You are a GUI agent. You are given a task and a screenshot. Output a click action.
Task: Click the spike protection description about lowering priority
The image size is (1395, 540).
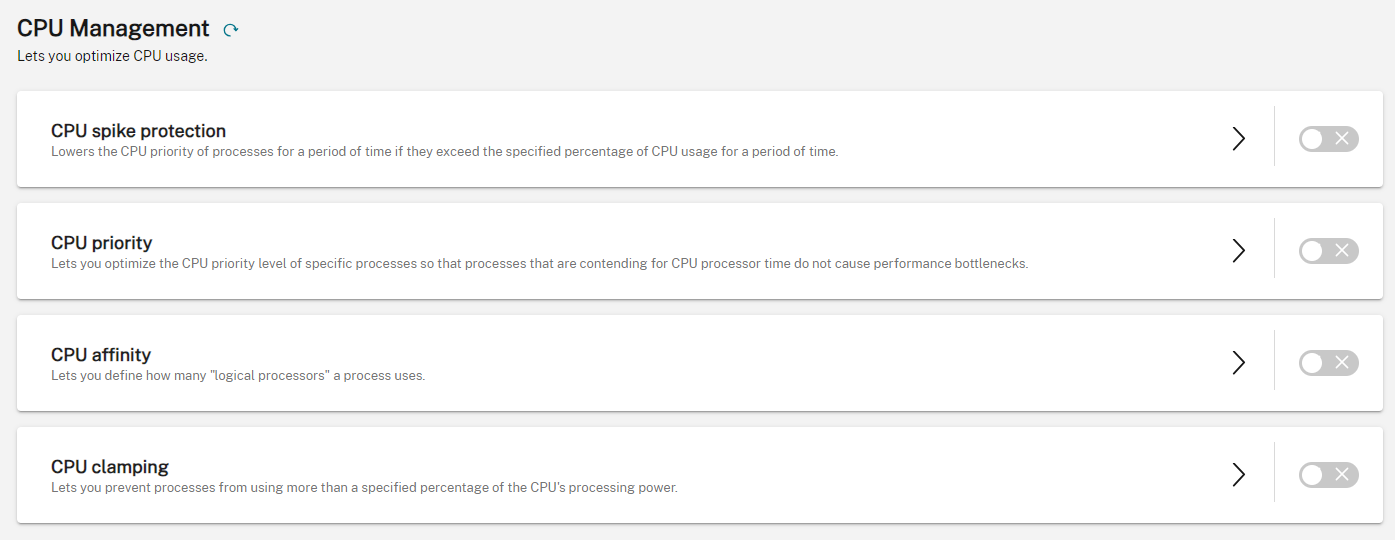click(444, 152)
